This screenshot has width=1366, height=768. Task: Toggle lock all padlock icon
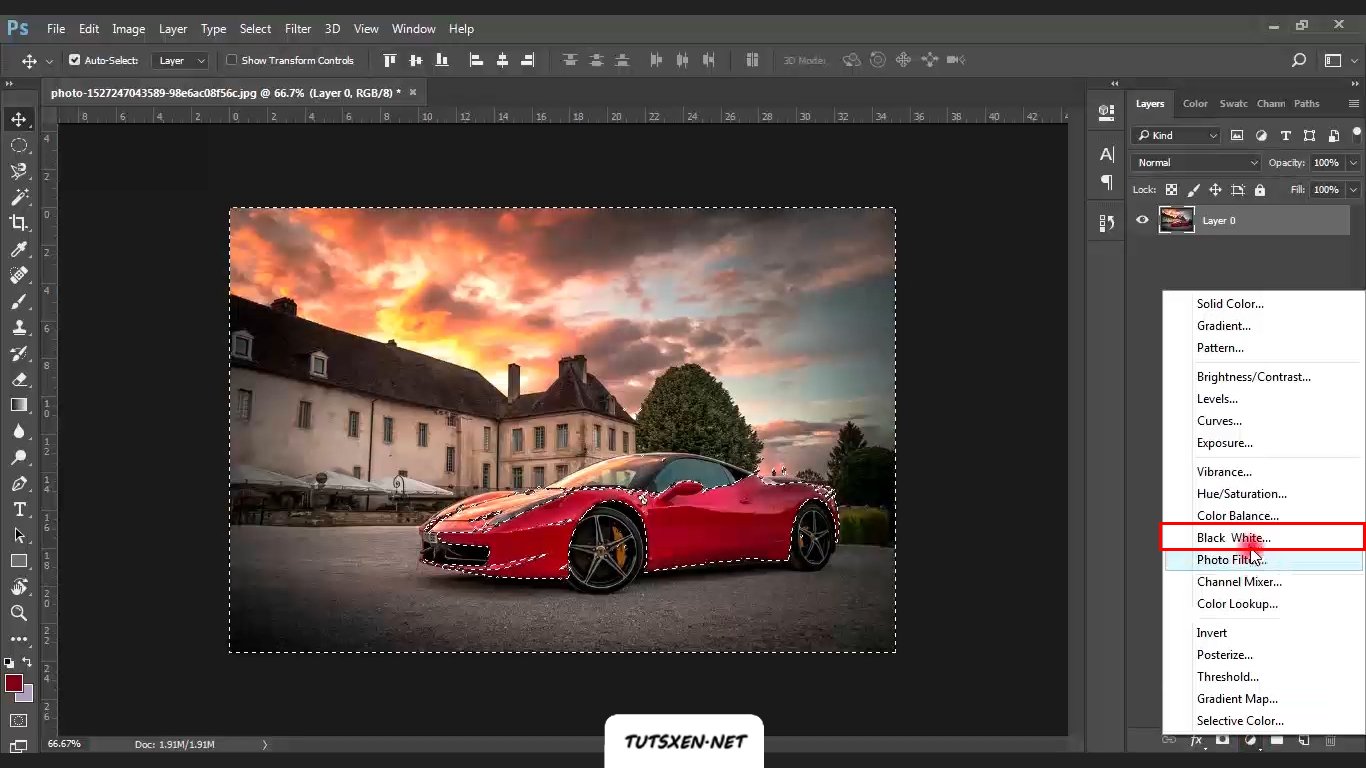click(1260, 190)
